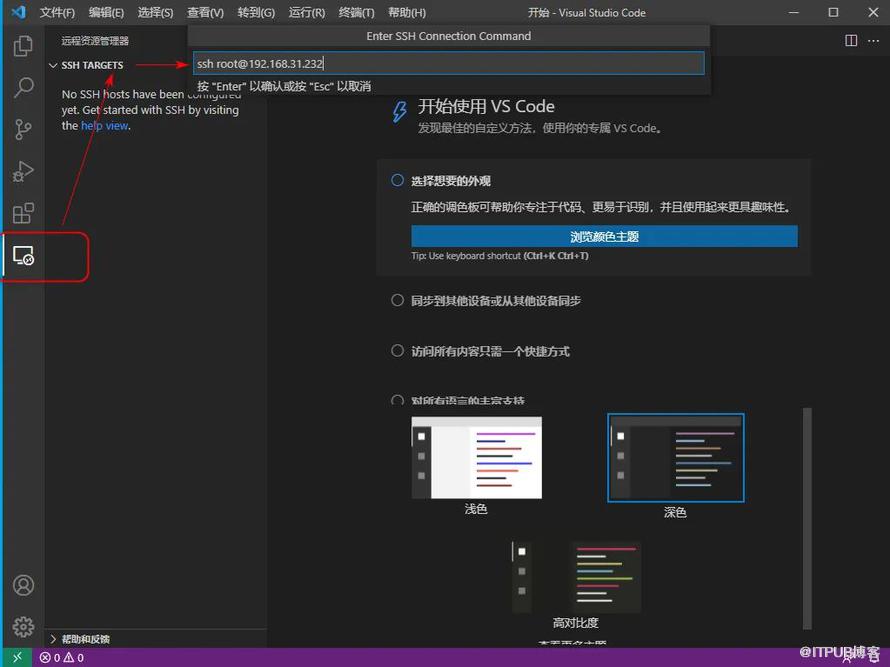The width and height of the screenshot is (890, 667).
Task: Choose the 浅色 light theme thumbnail
Action: click(x=476, y=458)
